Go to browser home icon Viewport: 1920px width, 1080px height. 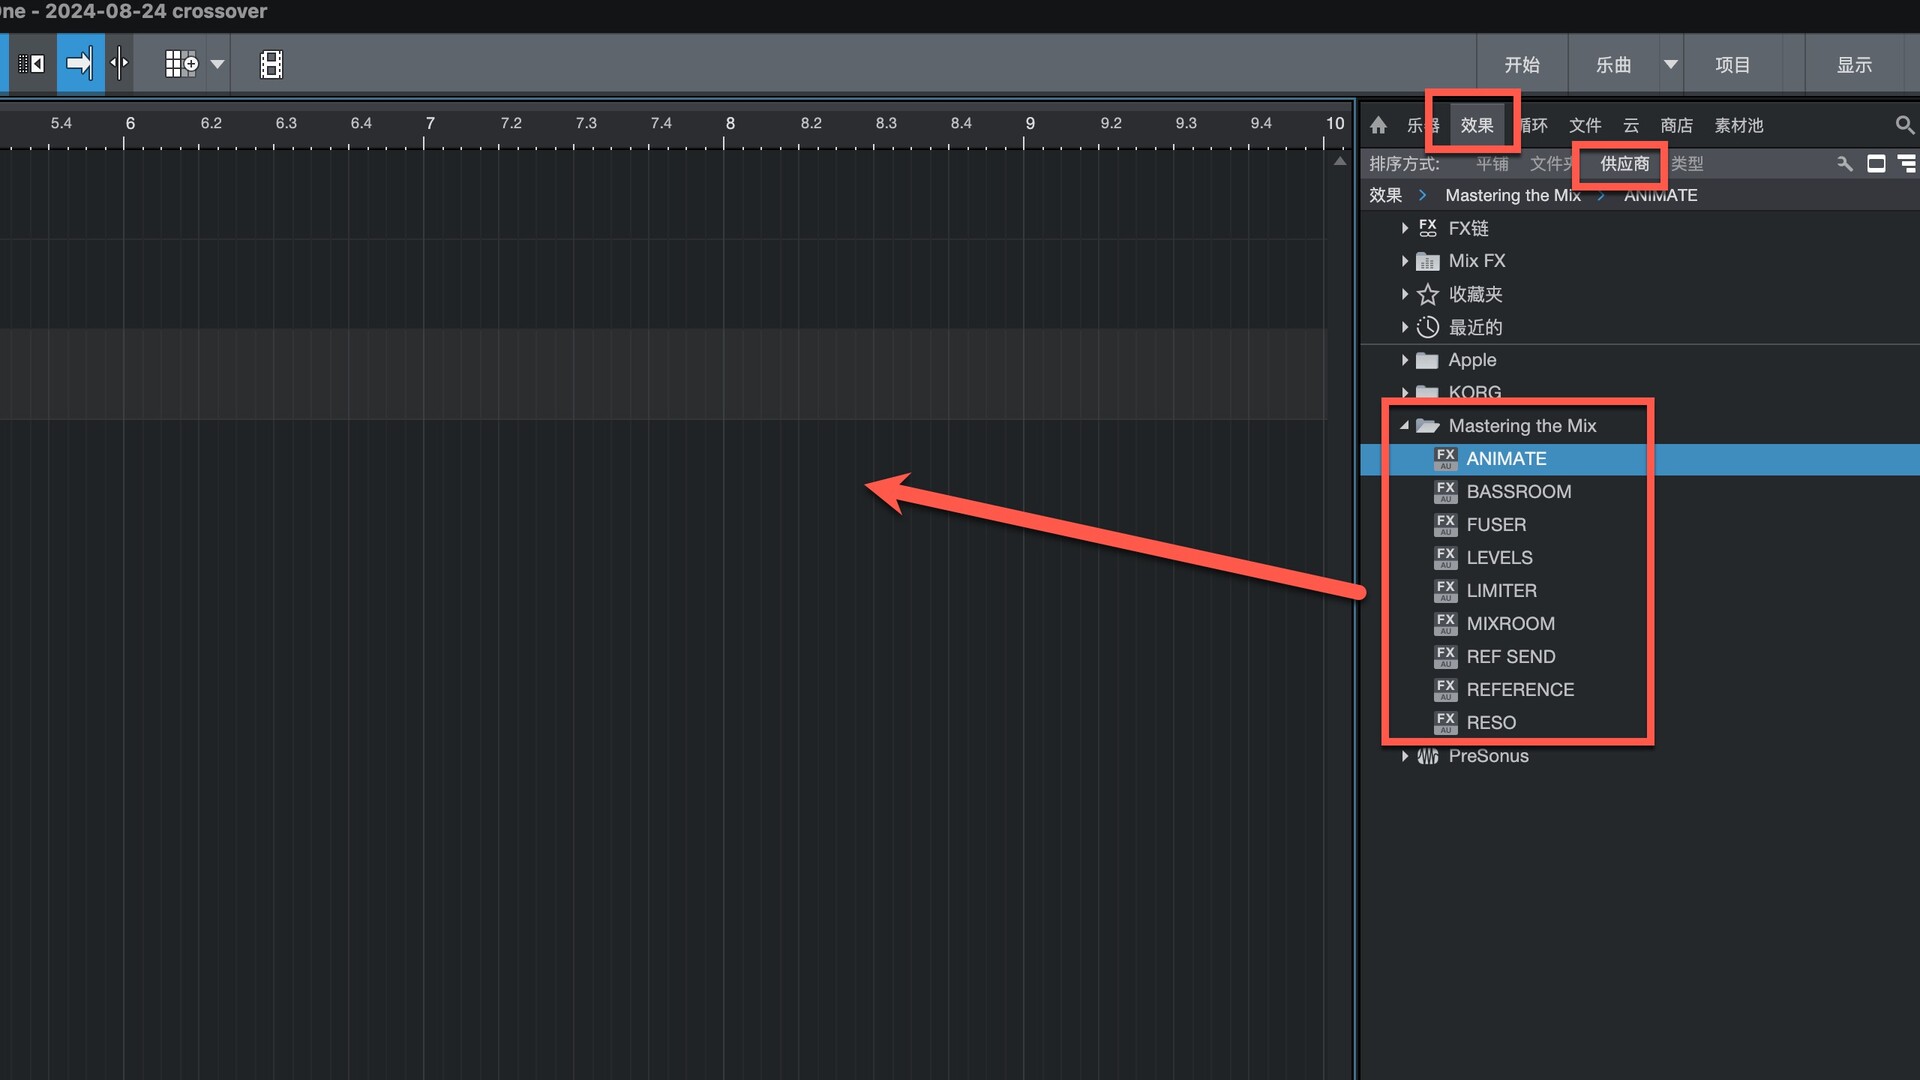click(1379, 125)
